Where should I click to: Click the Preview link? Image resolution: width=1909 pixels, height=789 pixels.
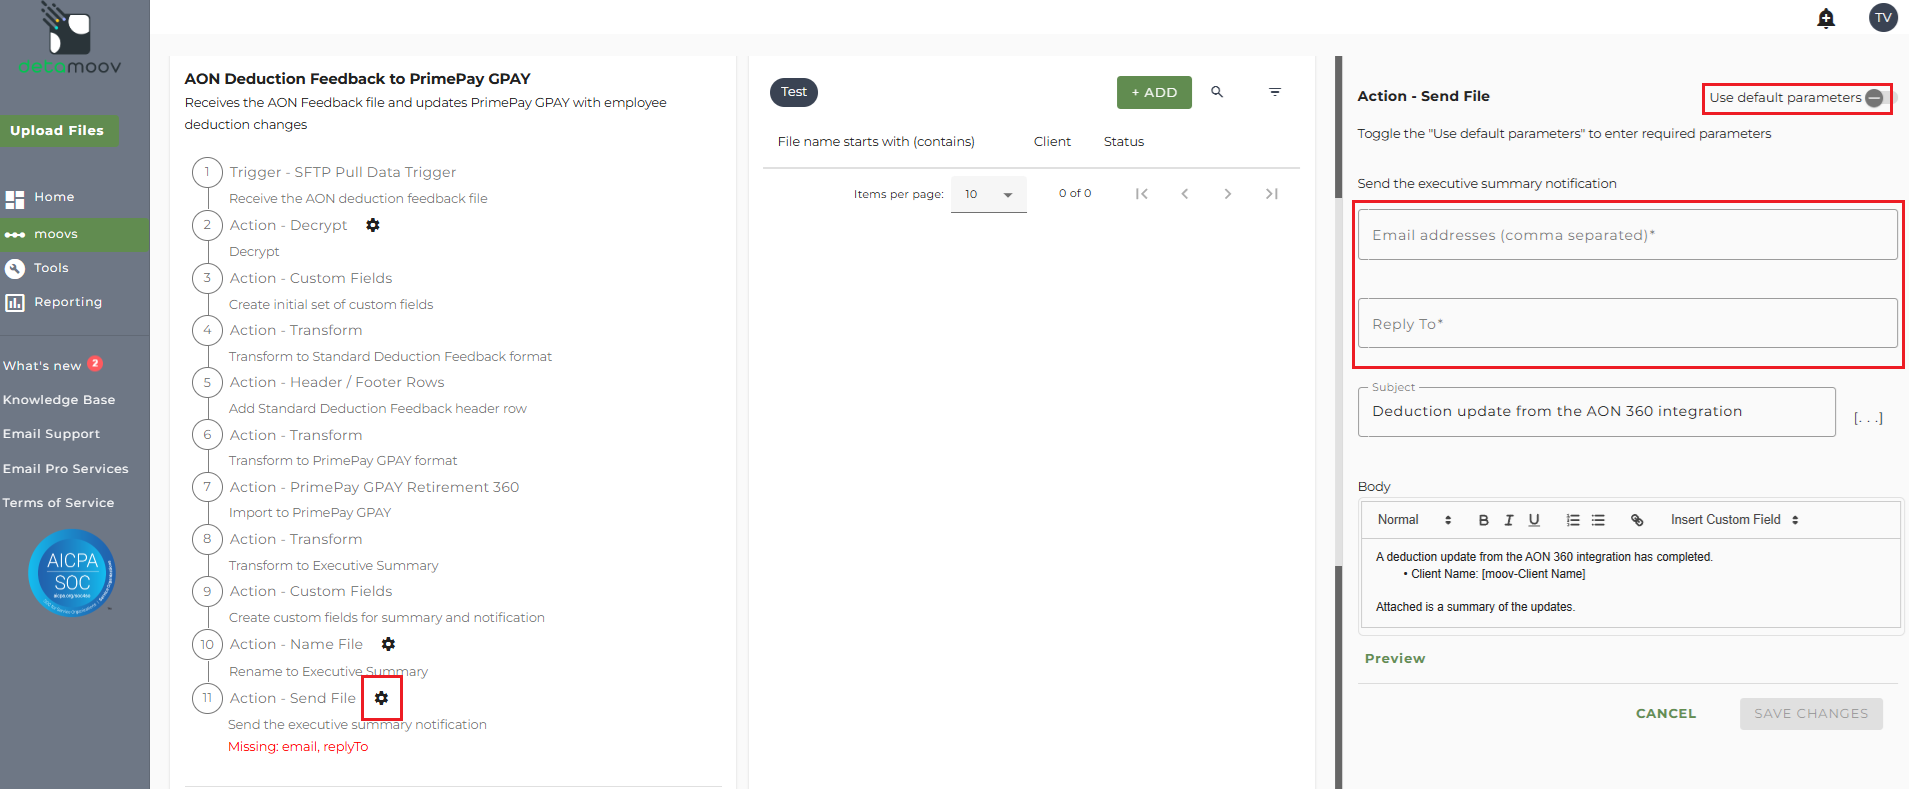click(1395, 659)
